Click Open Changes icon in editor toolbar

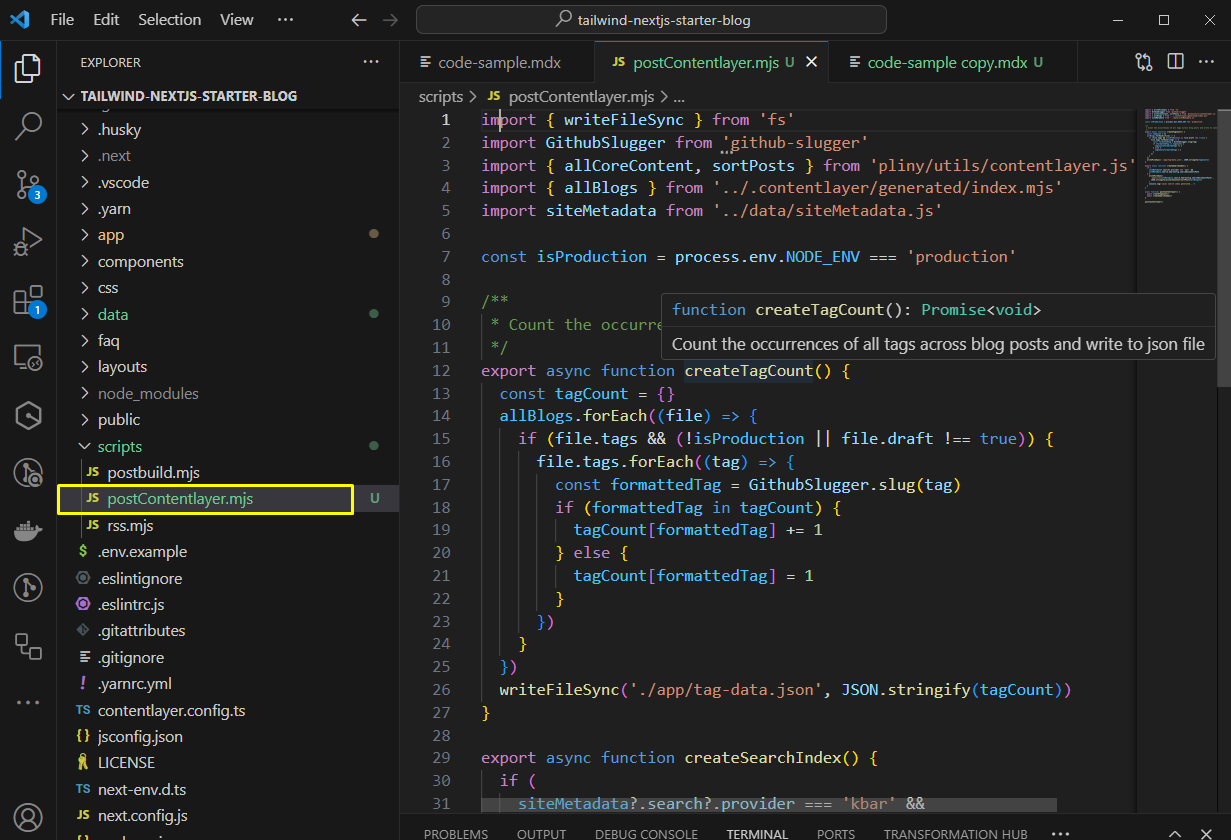pyautogui.click(x=1144, y=62)
